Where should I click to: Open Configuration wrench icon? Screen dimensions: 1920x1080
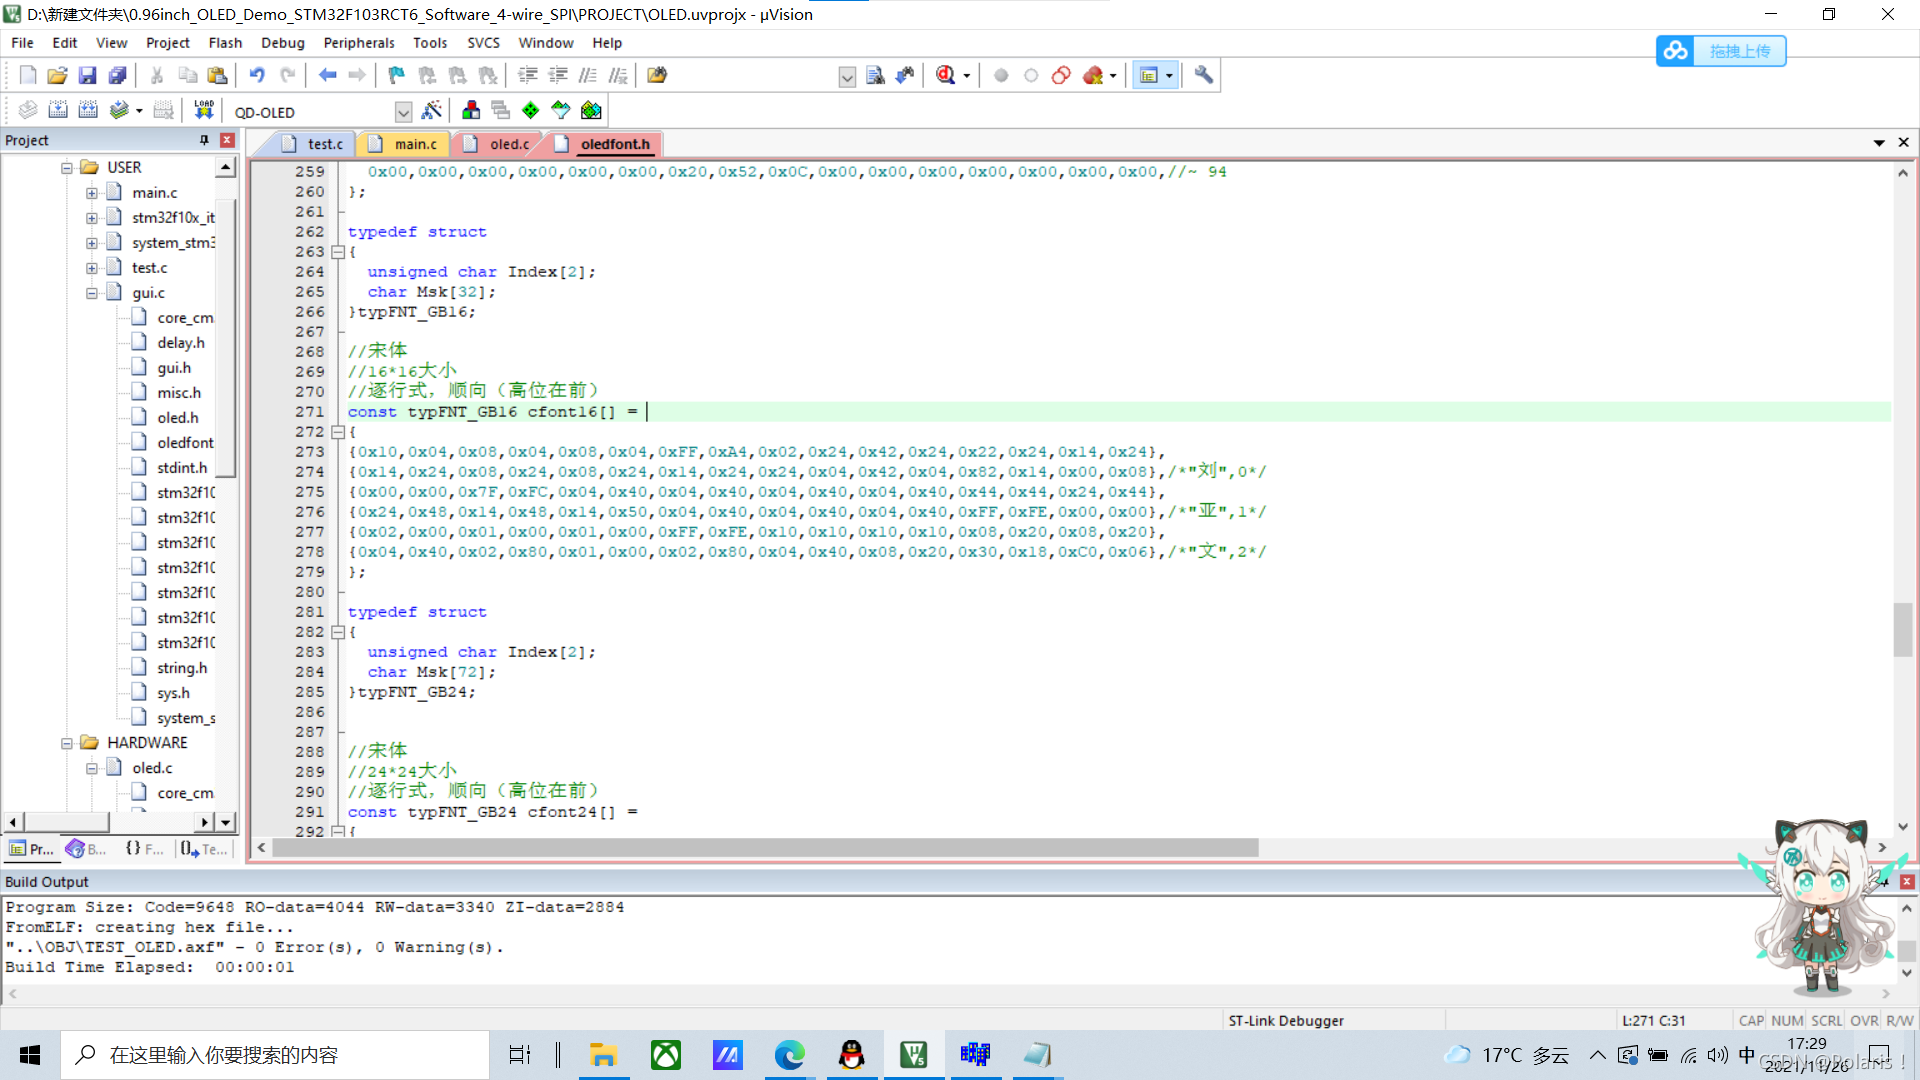click(1204, 75)
